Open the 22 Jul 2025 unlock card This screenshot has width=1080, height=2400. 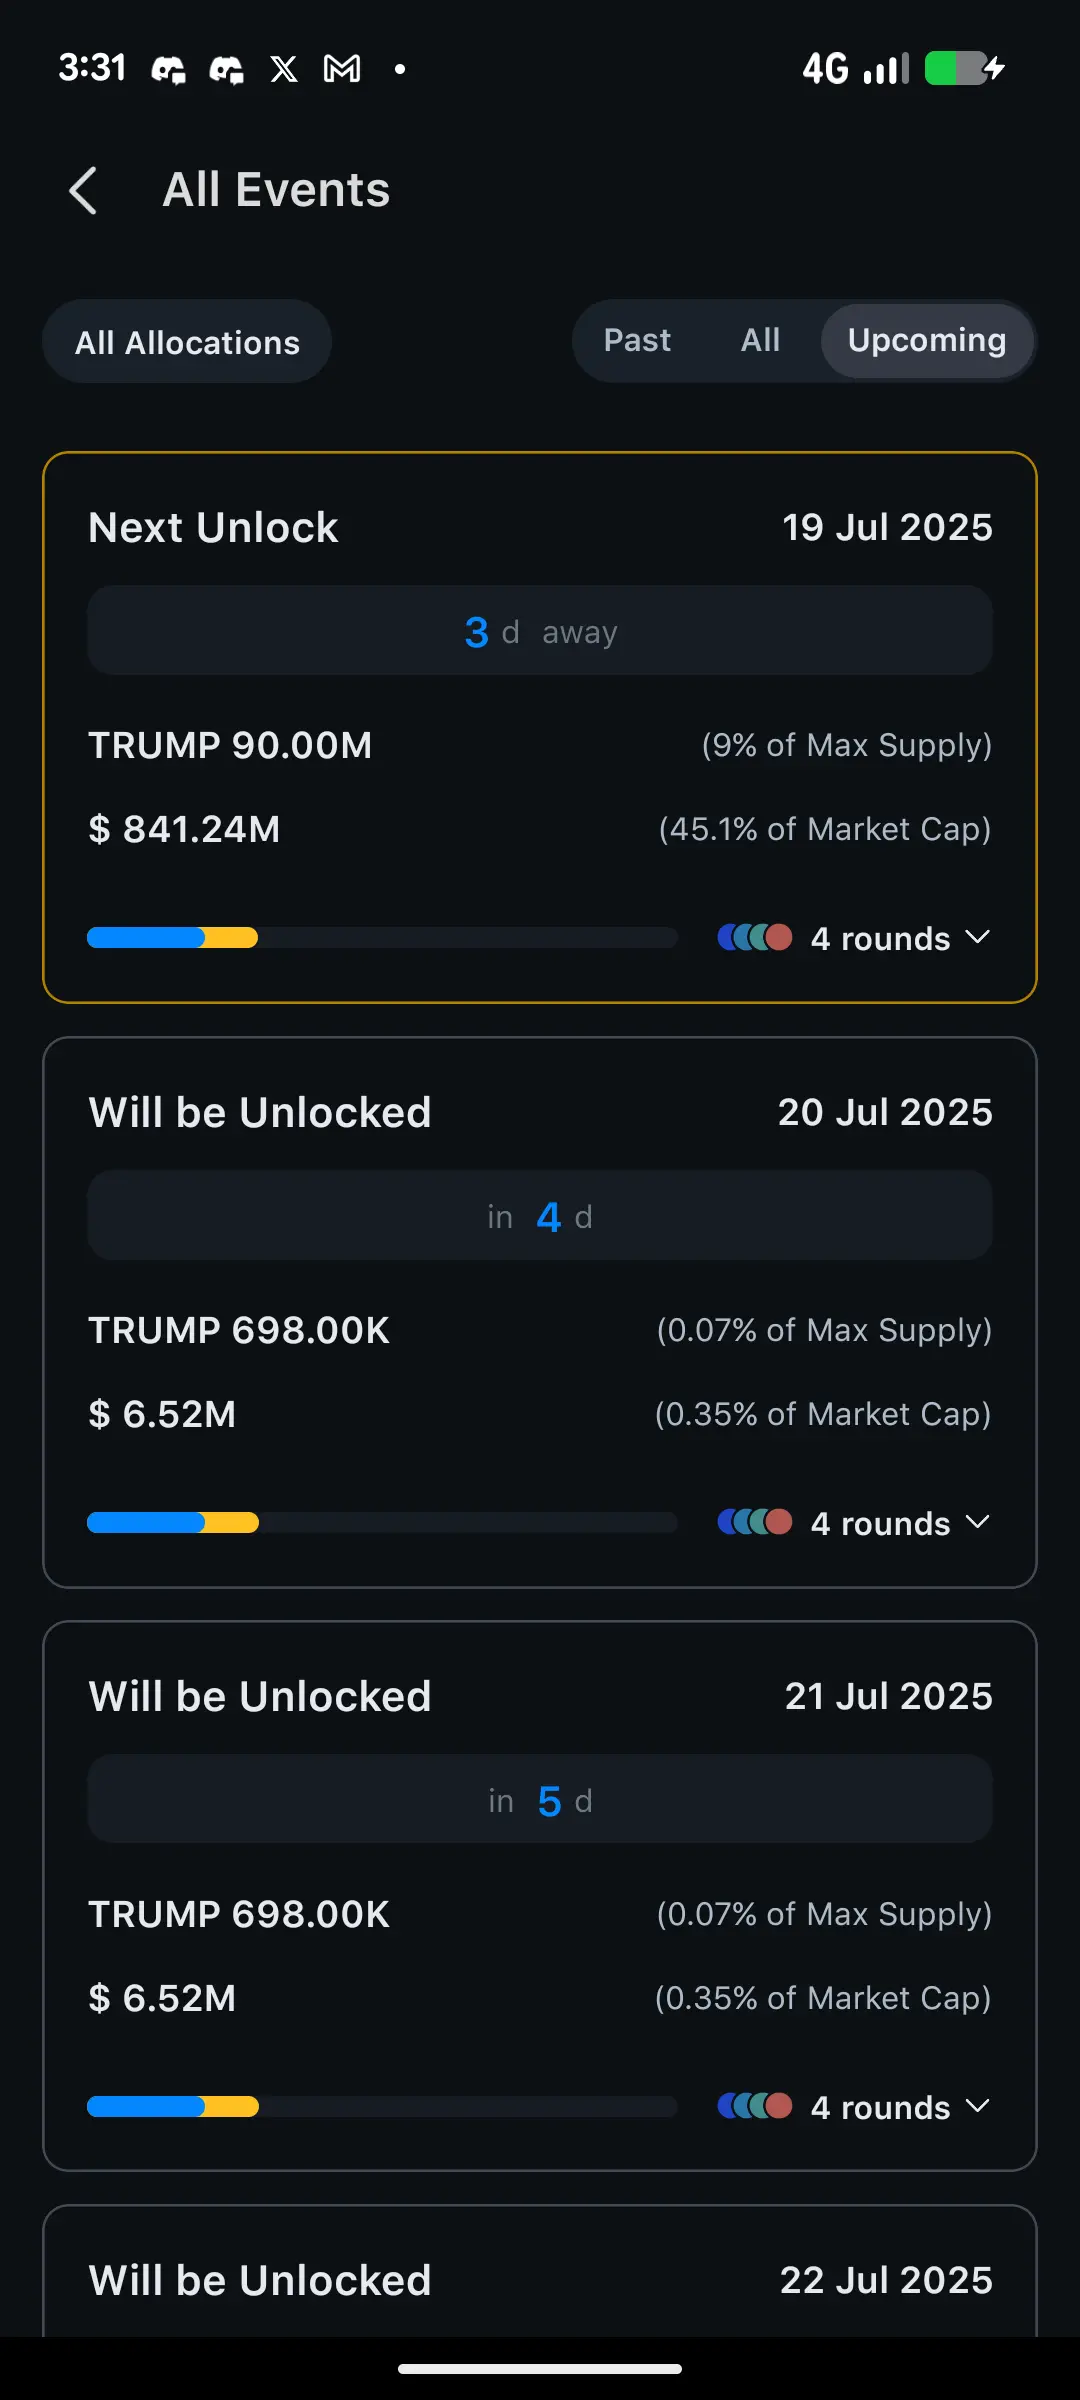[x=540, y=2271]
